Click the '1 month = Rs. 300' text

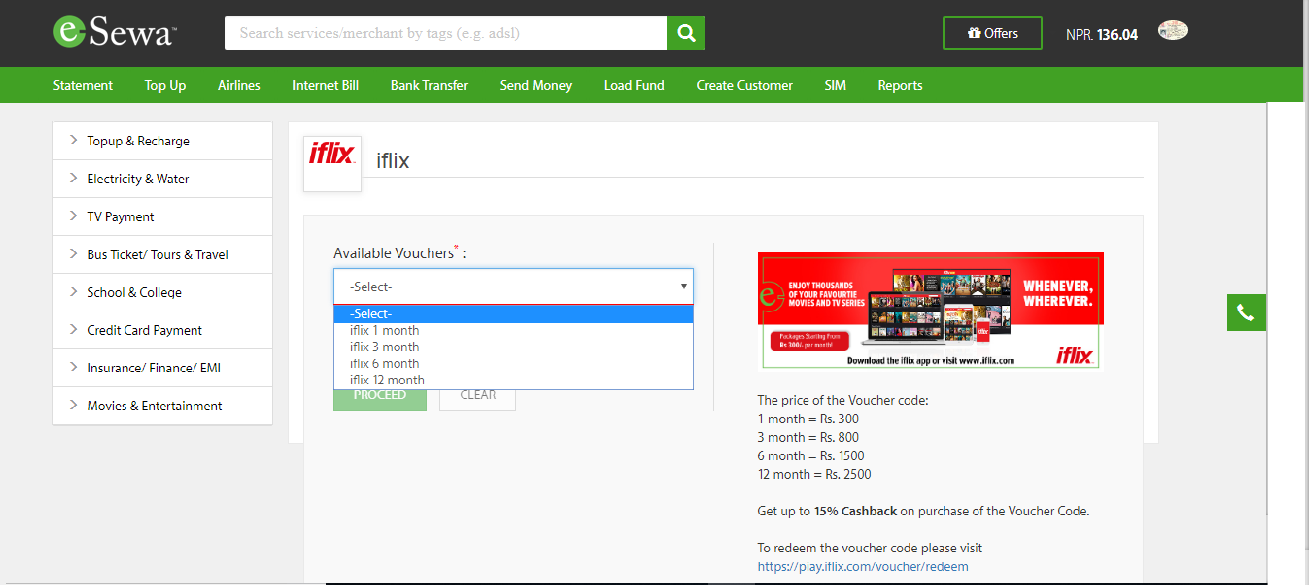click(x=808, y=419)
